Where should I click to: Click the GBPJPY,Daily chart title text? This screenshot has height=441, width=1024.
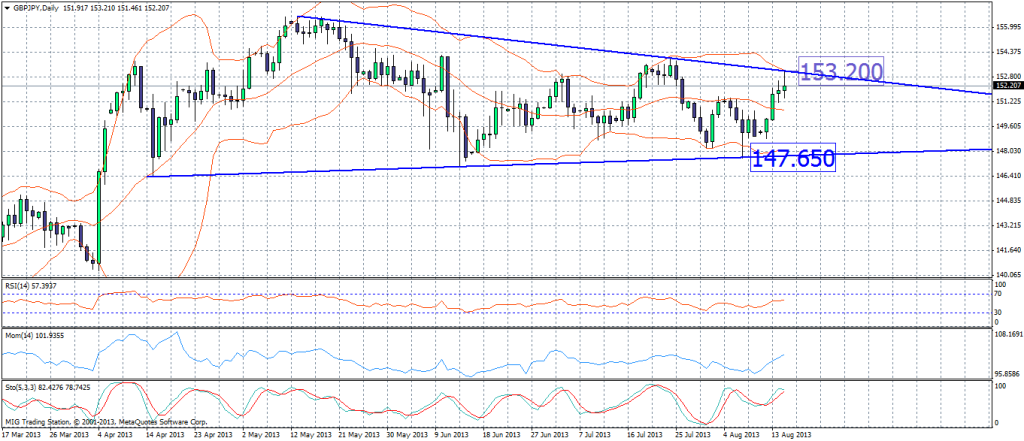[41, 8]
